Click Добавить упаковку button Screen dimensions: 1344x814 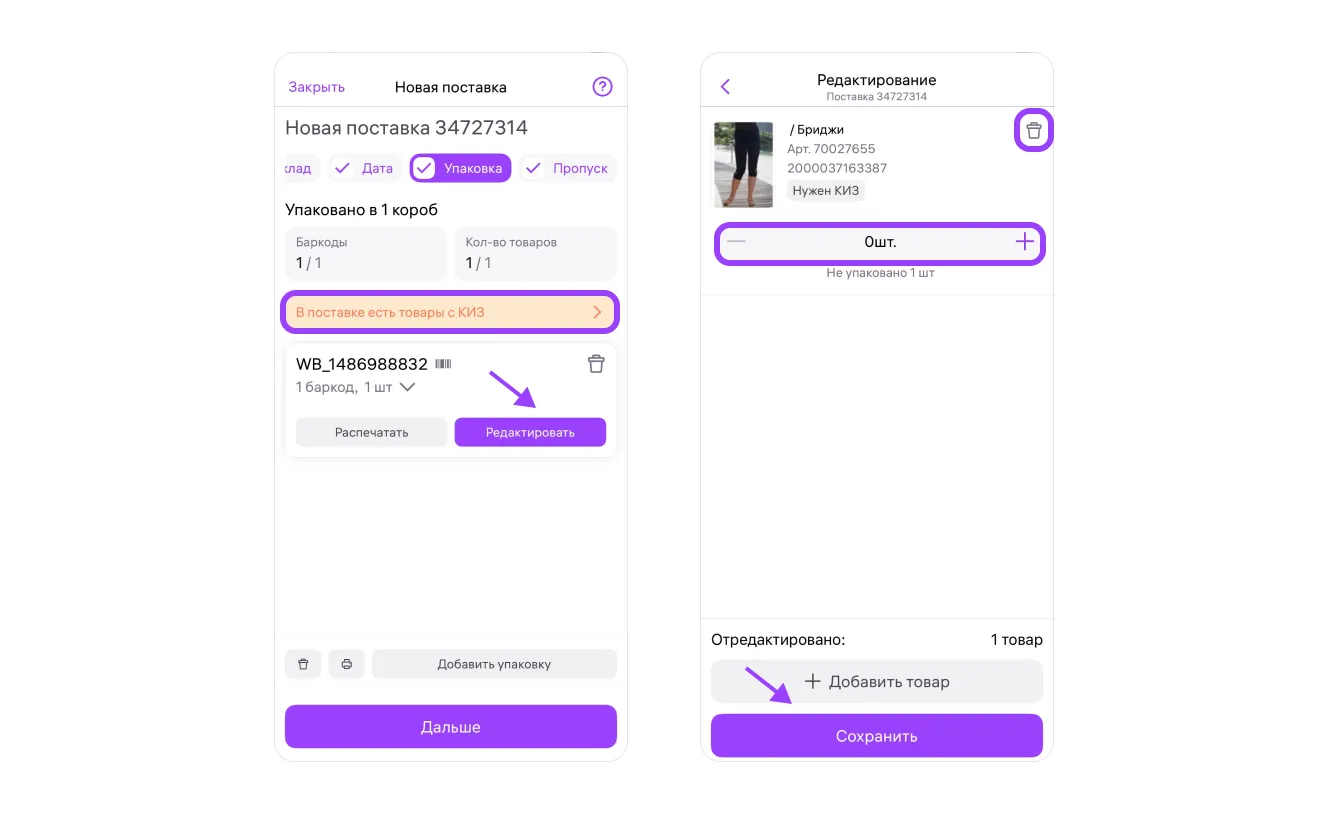[x=494, y=664]
